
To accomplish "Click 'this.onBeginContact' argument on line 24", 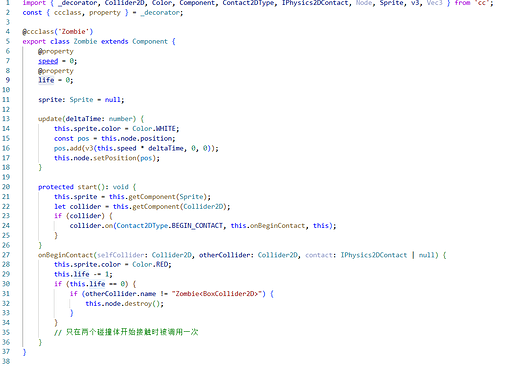I will point(268,226).
